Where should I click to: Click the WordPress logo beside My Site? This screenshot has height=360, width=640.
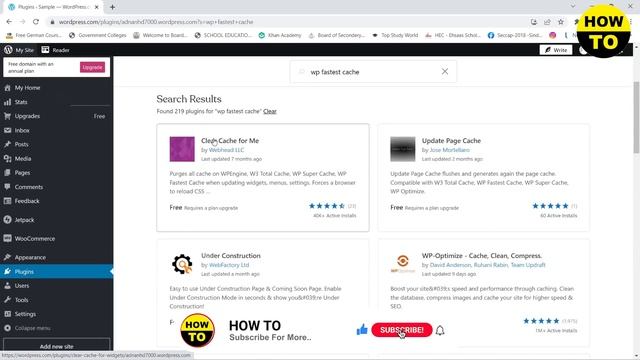tap(8, 50)
